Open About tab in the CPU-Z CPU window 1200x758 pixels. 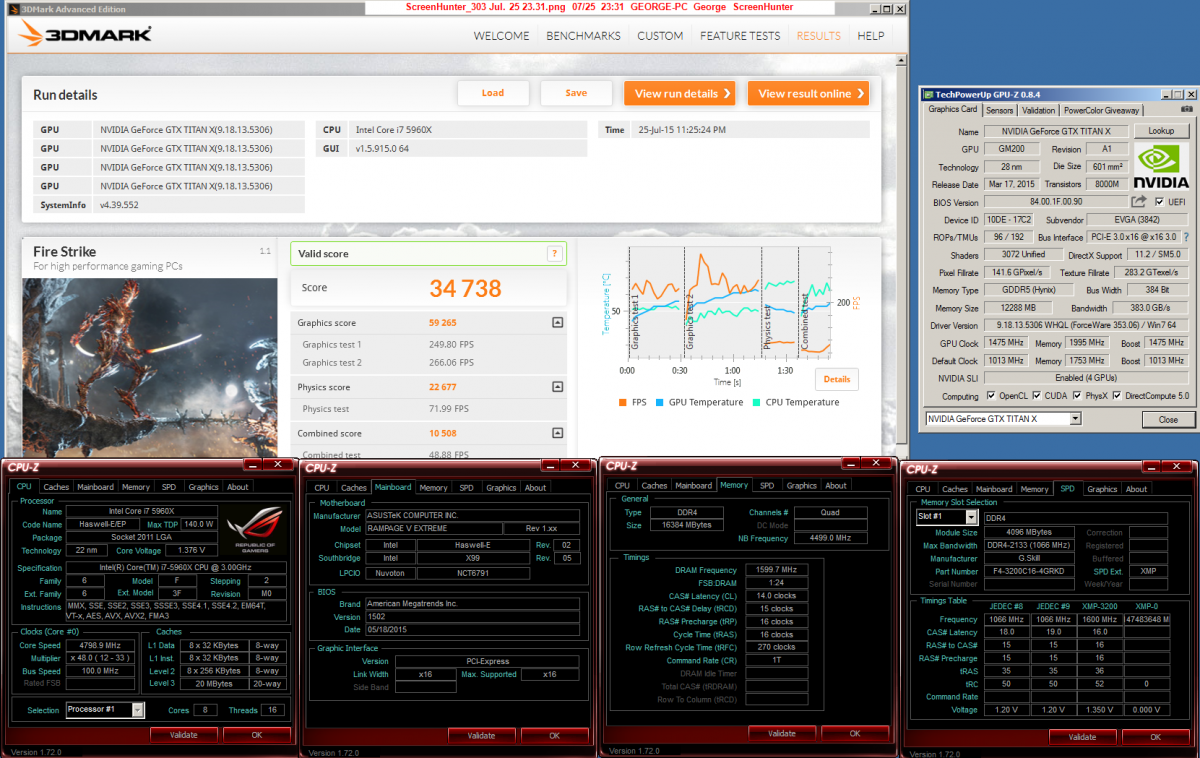pos(237,487)
